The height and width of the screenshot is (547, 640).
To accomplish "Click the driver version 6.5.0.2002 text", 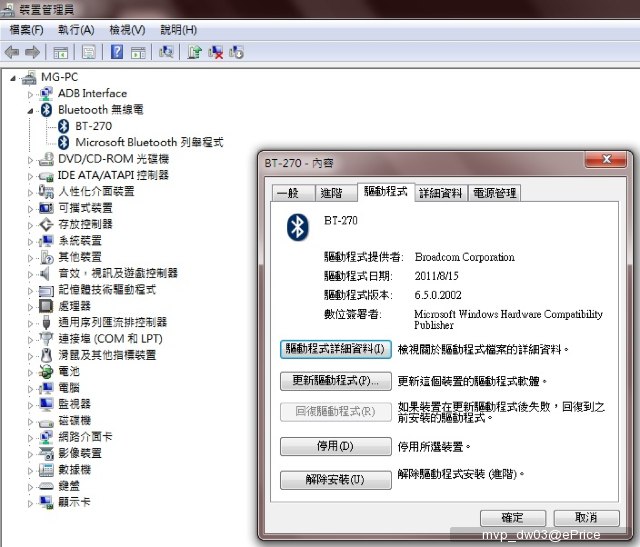I will tap(438, 295).
